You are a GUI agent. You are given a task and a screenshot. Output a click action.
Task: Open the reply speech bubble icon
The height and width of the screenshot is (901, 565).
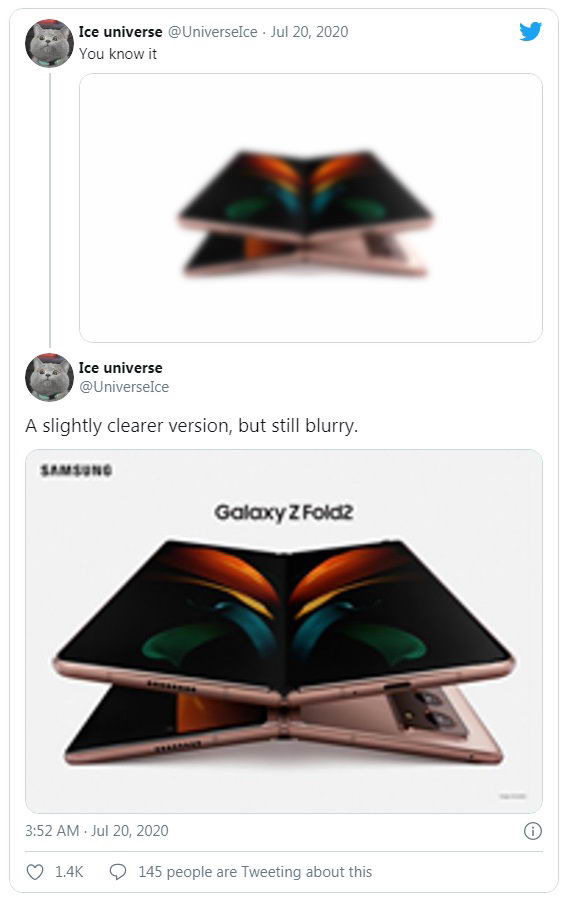point(118,872)
